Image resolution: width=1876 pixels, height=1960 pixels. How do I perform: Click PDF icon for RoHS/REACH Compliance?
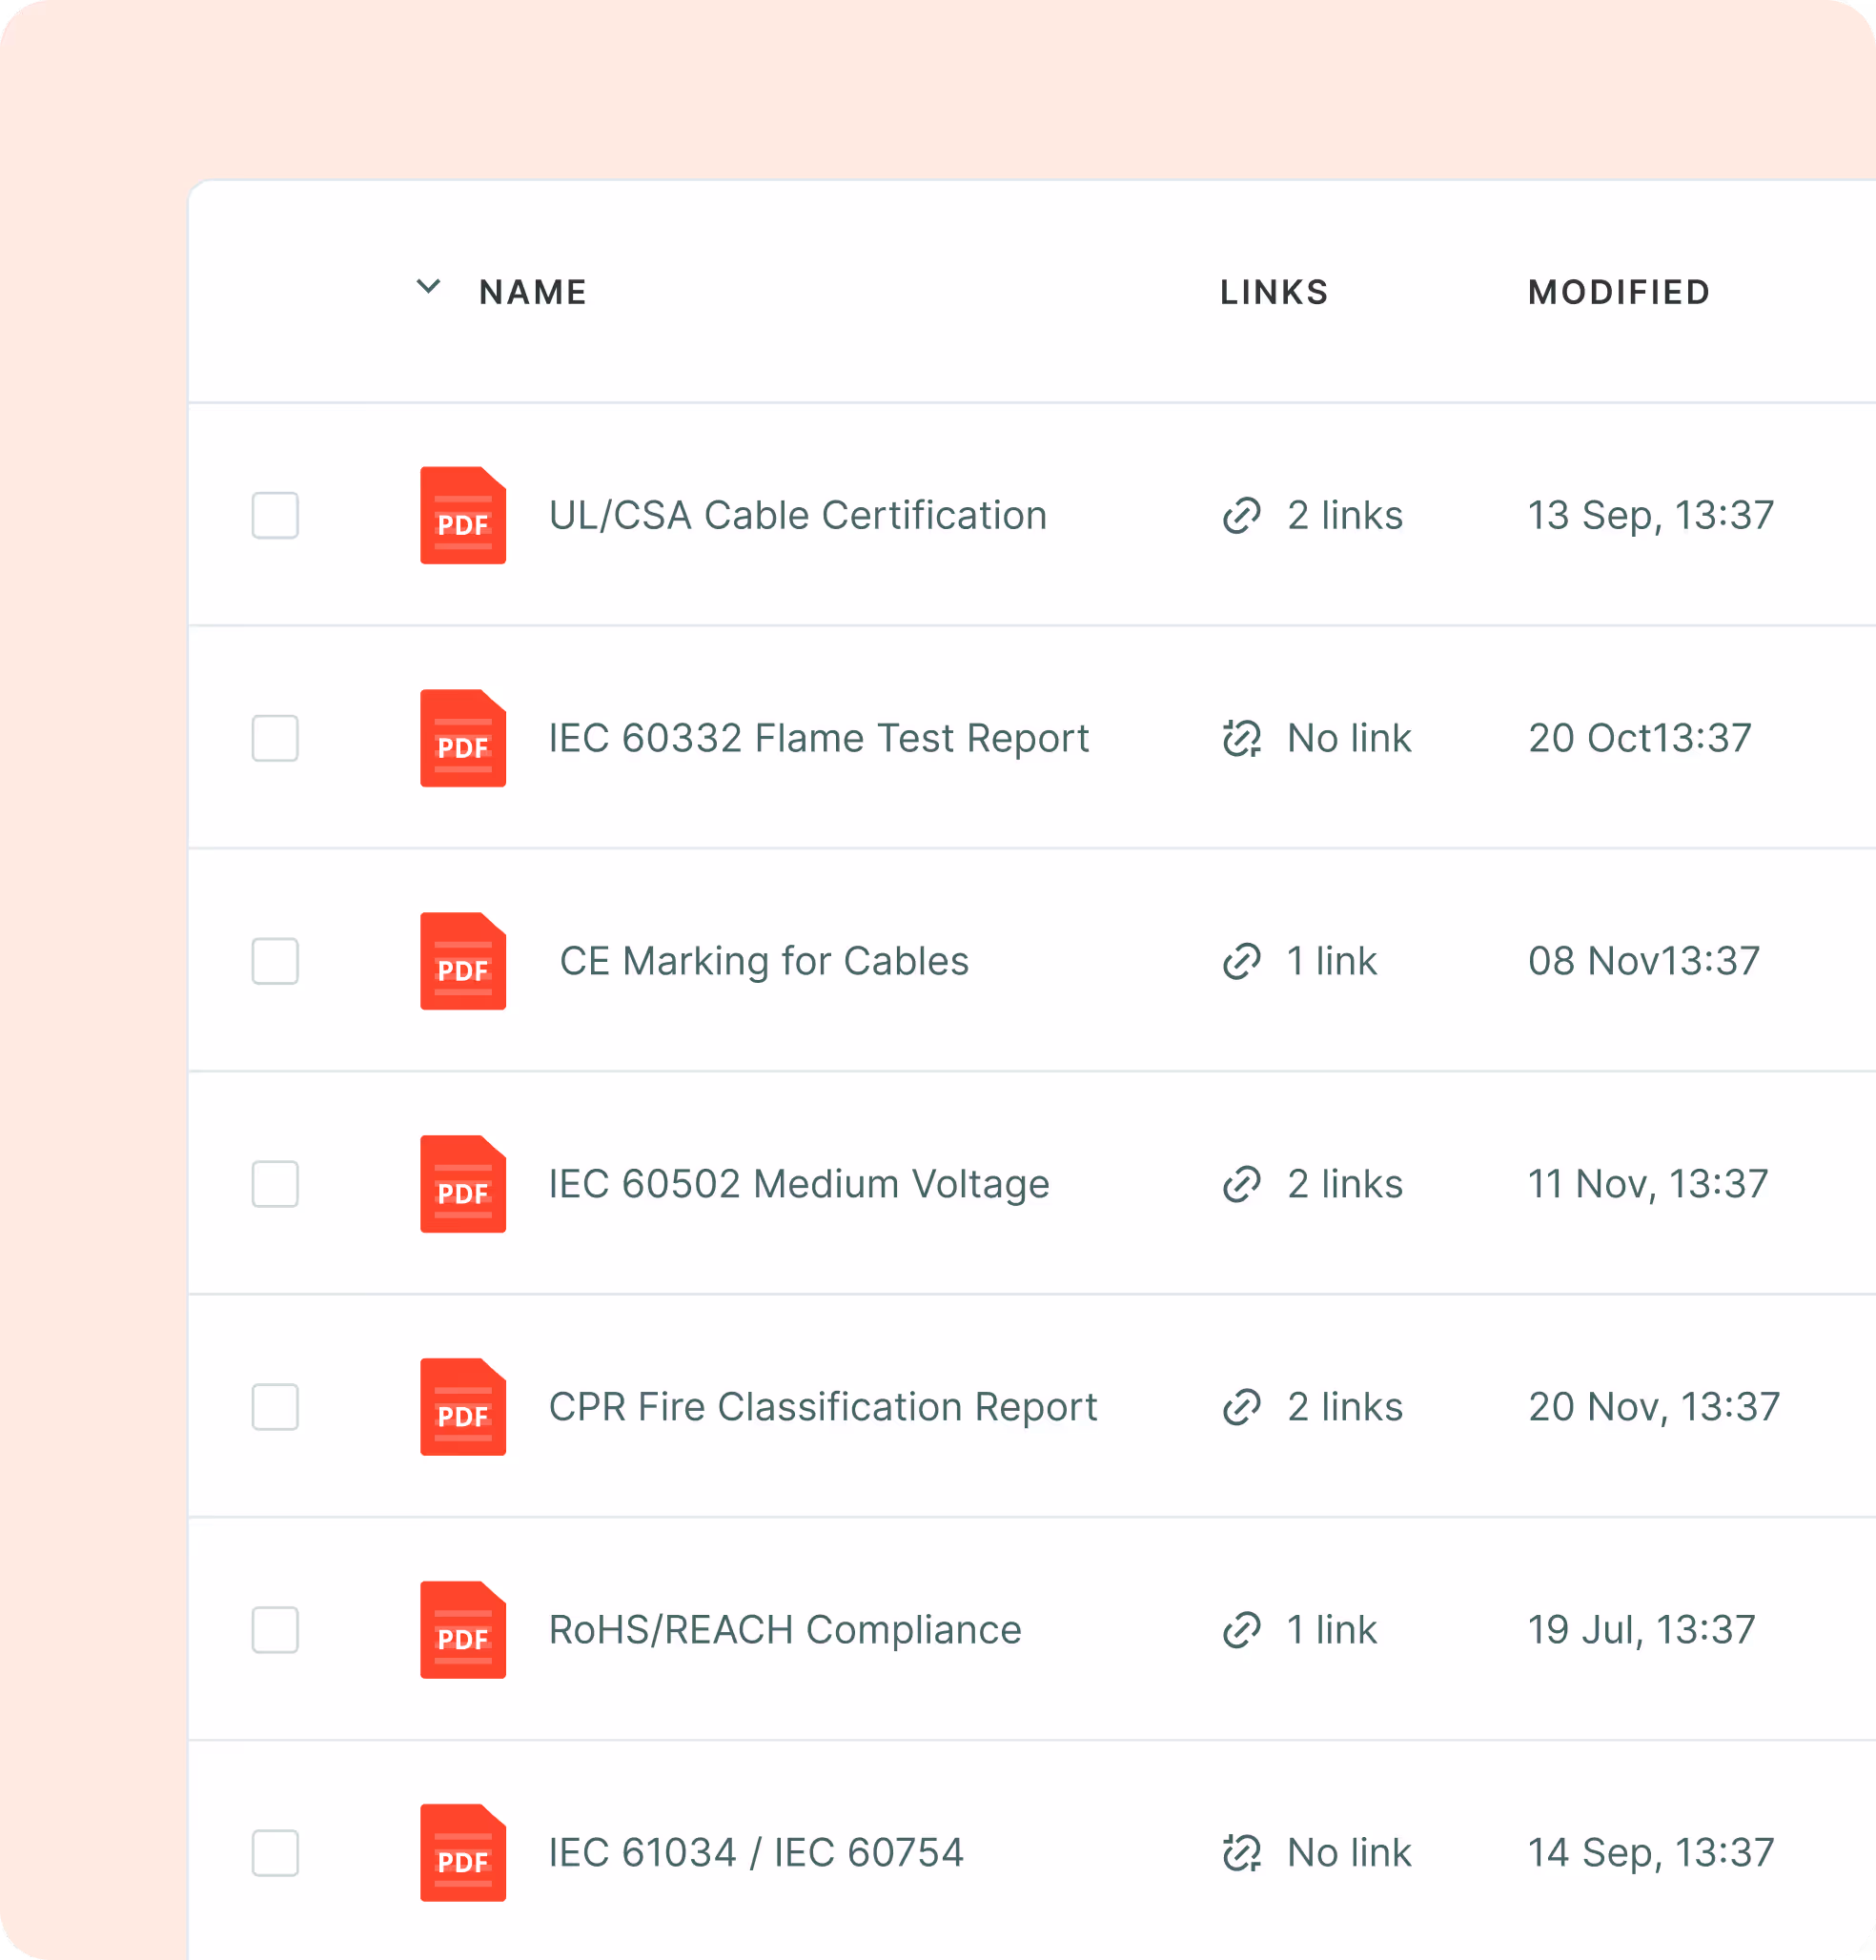[462, 1630]
